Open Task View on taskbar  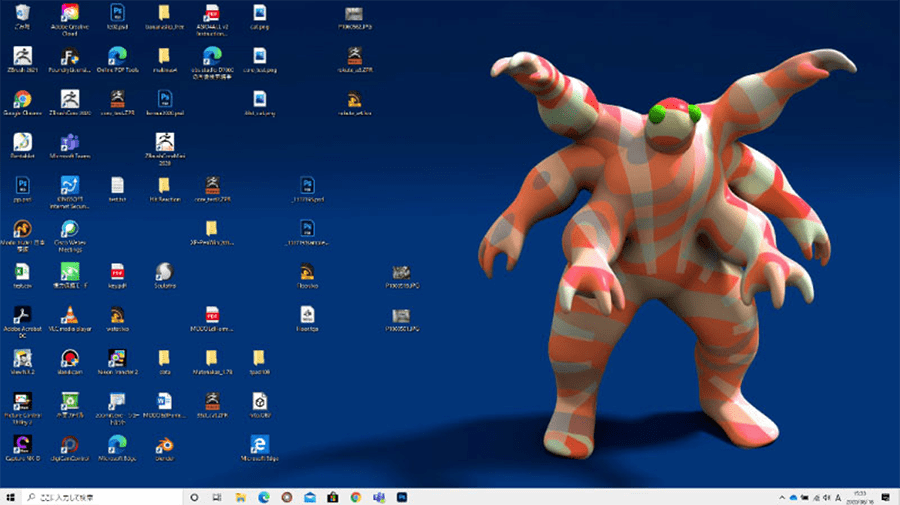[x=217, y=497]
